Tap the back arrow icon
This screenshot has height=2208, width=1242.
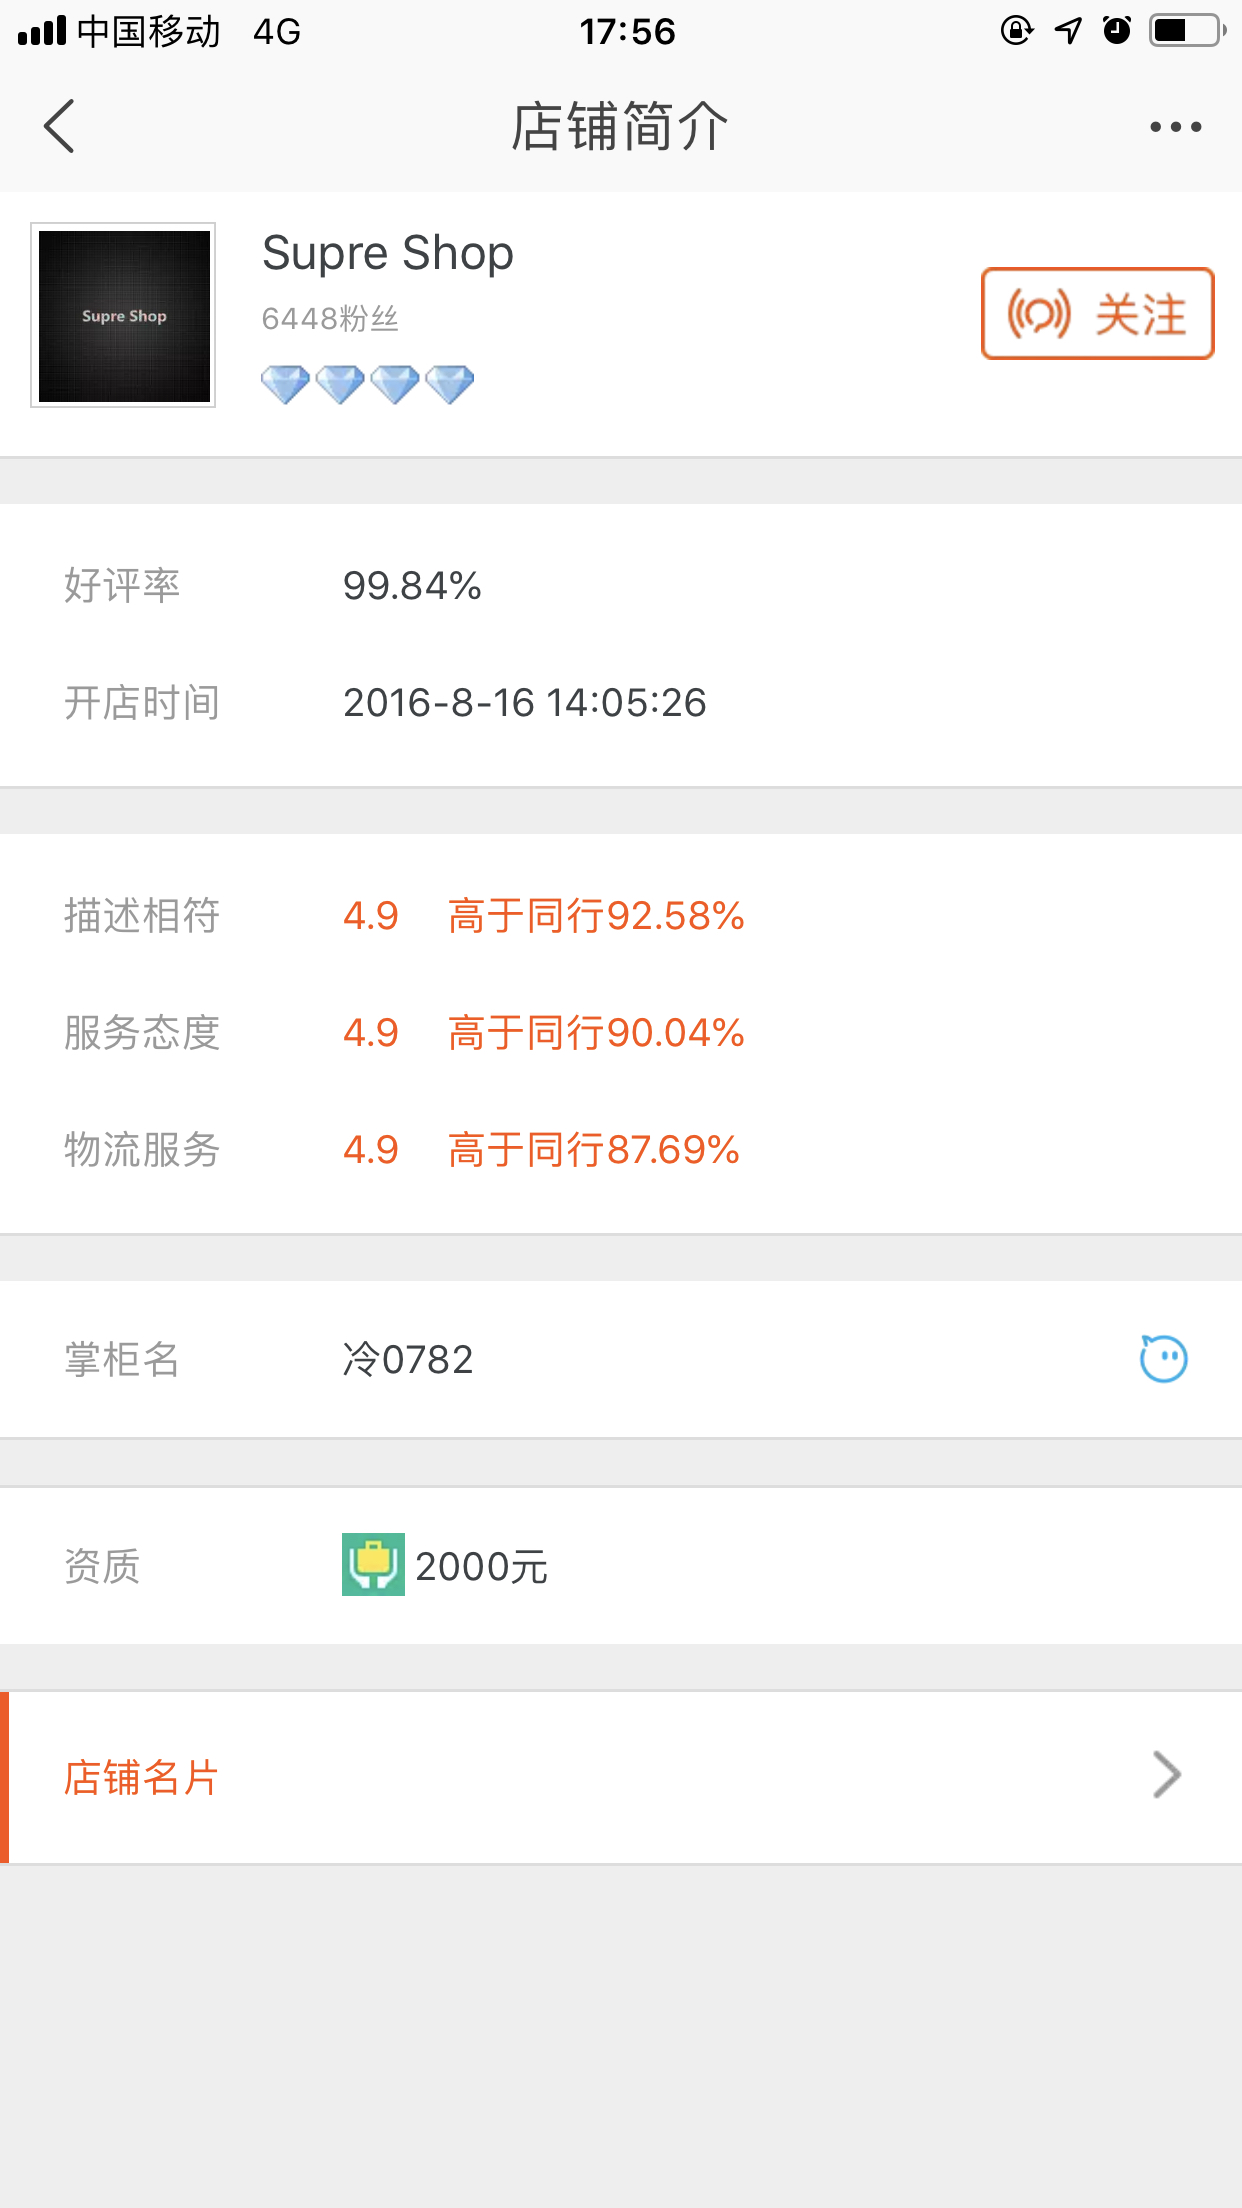(60, 127)
